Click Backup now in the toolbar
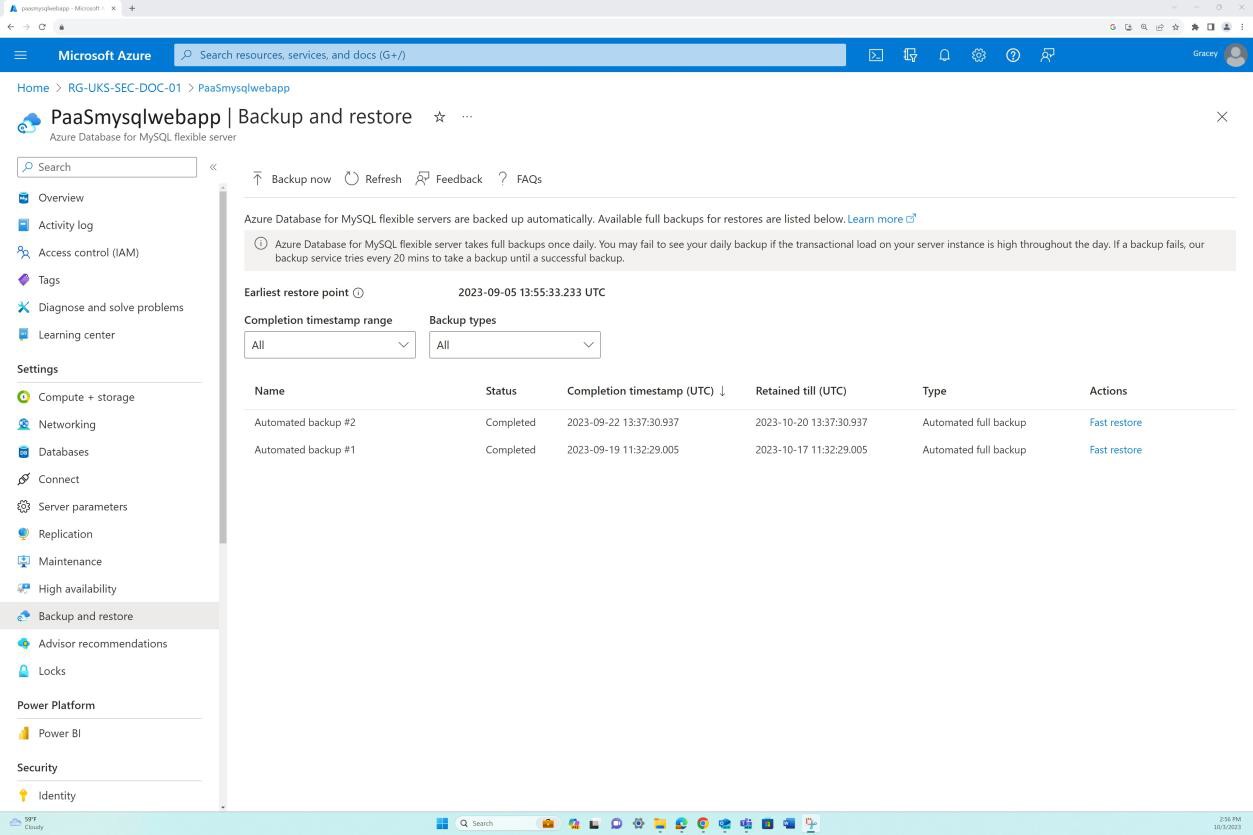 point(291,178)
